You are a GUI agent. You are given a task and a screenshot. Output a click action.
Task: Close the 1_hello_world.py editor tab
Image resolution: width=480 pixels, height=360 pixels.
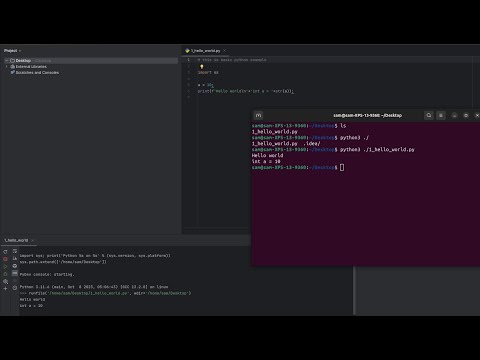point(224,51)
